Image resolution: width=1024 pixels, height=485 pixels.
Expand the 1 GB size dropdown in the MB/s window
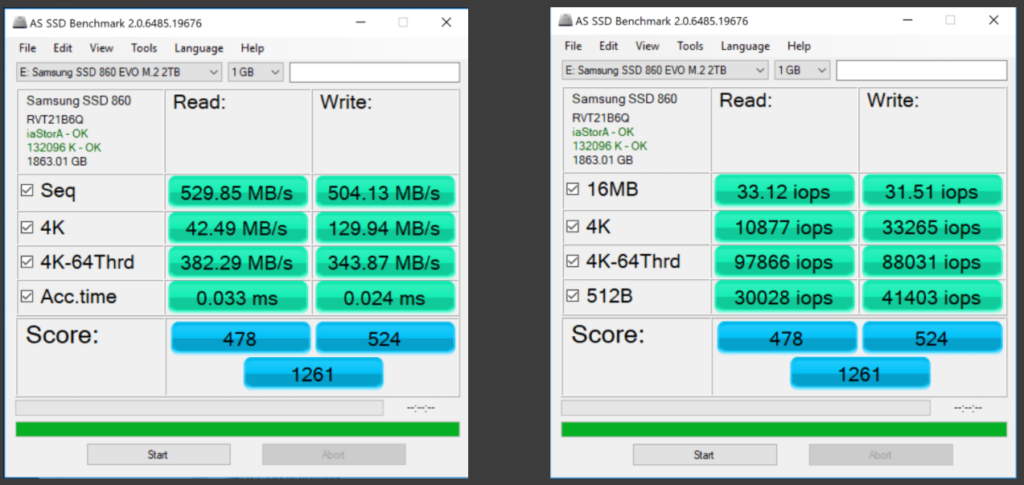256,72
